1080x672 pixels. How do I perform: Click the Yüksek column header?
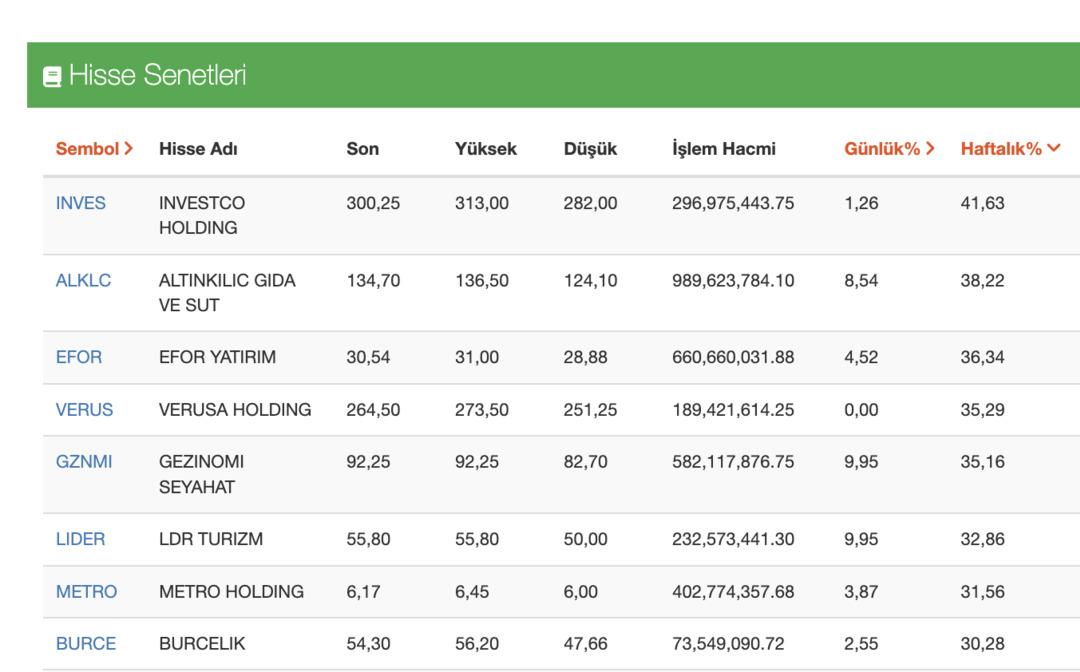point(485,149)
